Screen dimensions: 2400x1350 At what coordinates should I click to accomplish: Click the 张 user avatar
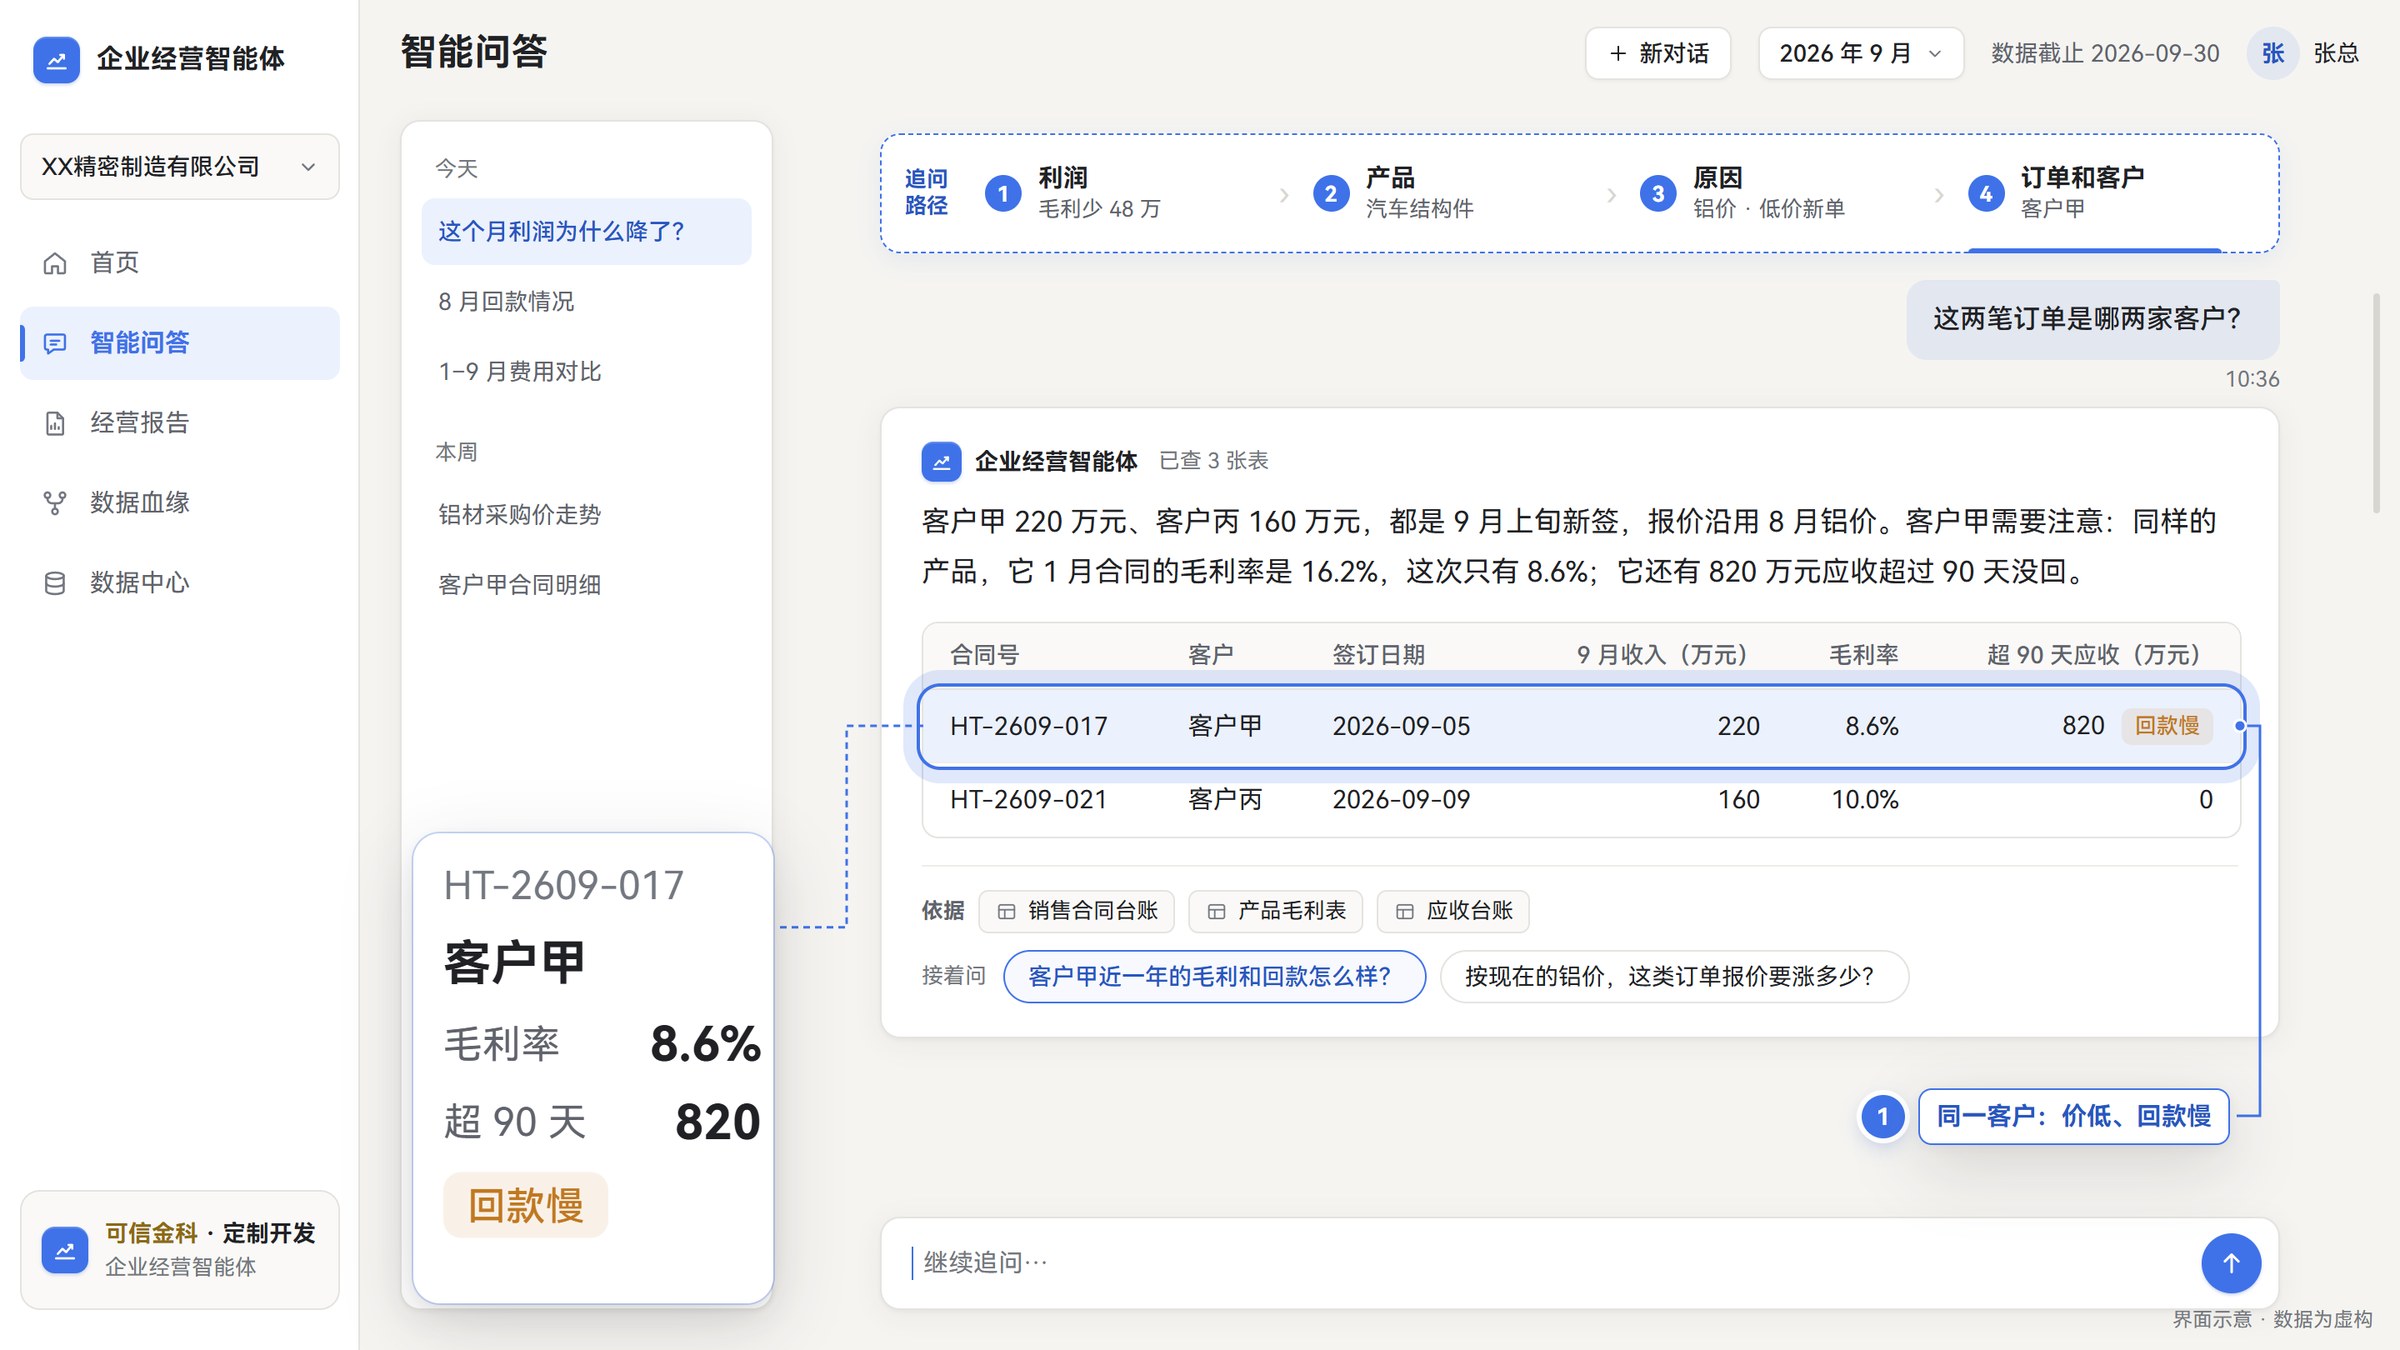click(2272, 53)
